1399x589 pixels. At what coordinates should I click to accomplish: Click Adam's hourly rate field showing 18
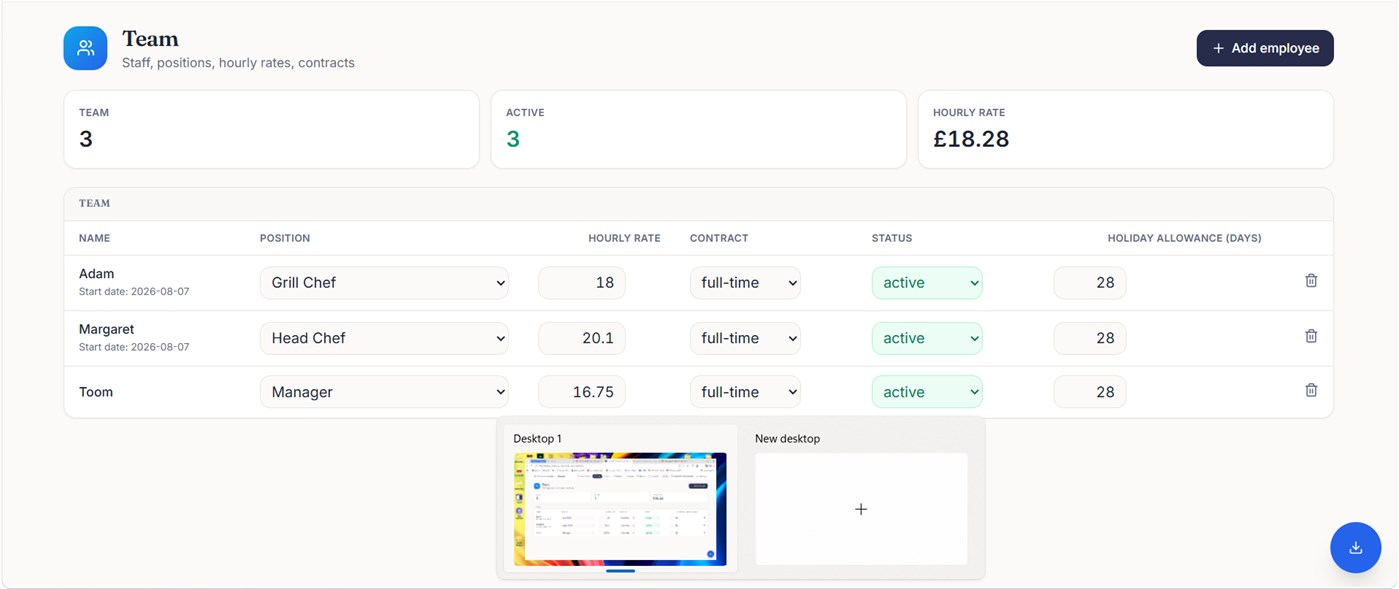[582, 283]
